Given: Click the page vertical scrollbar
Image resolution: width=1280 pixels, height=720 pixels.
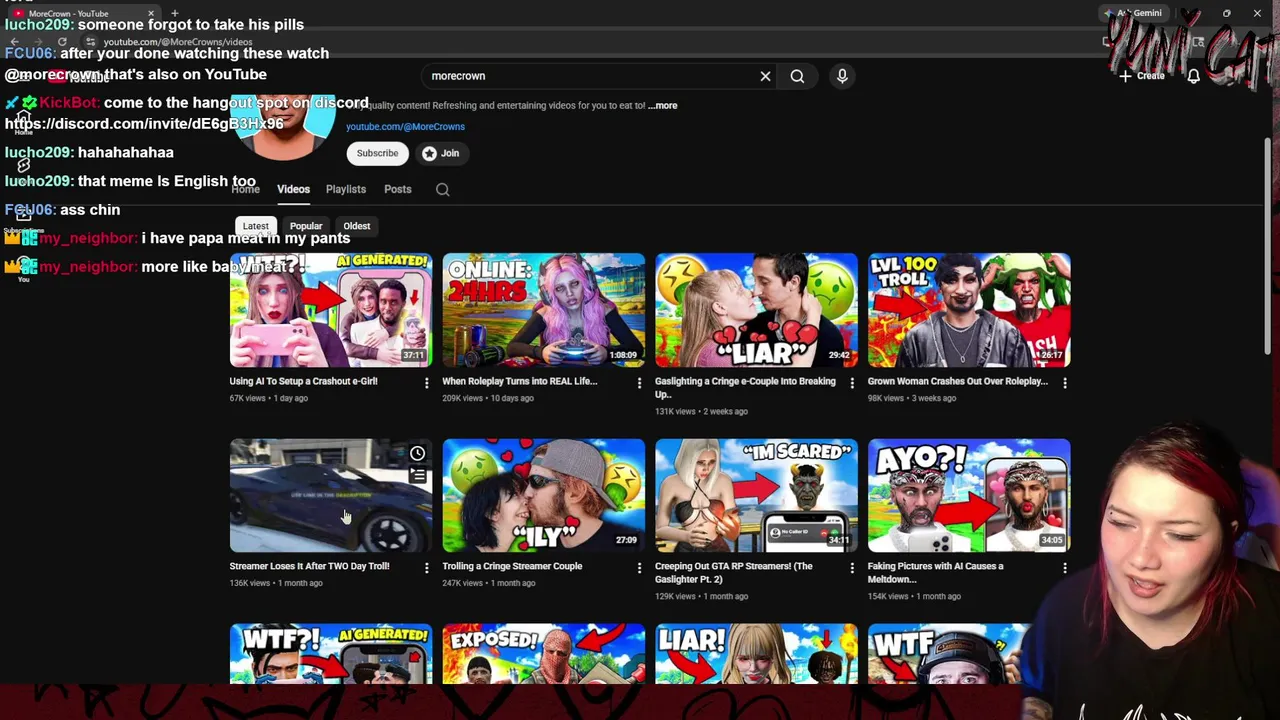Looking at the screenshot, I should coord(1269,245).
